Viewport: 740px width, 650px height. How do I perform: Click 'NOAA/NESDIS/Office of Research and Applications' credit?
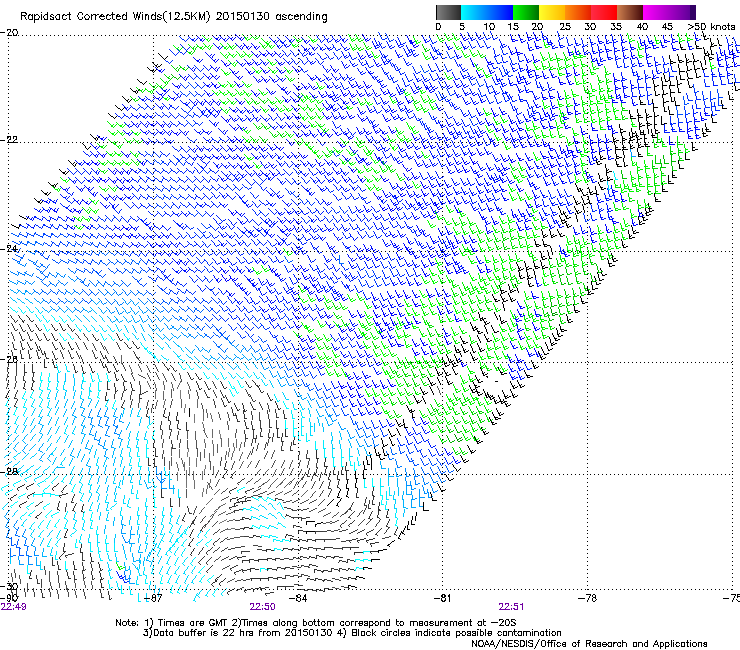[x=589, y=644]
